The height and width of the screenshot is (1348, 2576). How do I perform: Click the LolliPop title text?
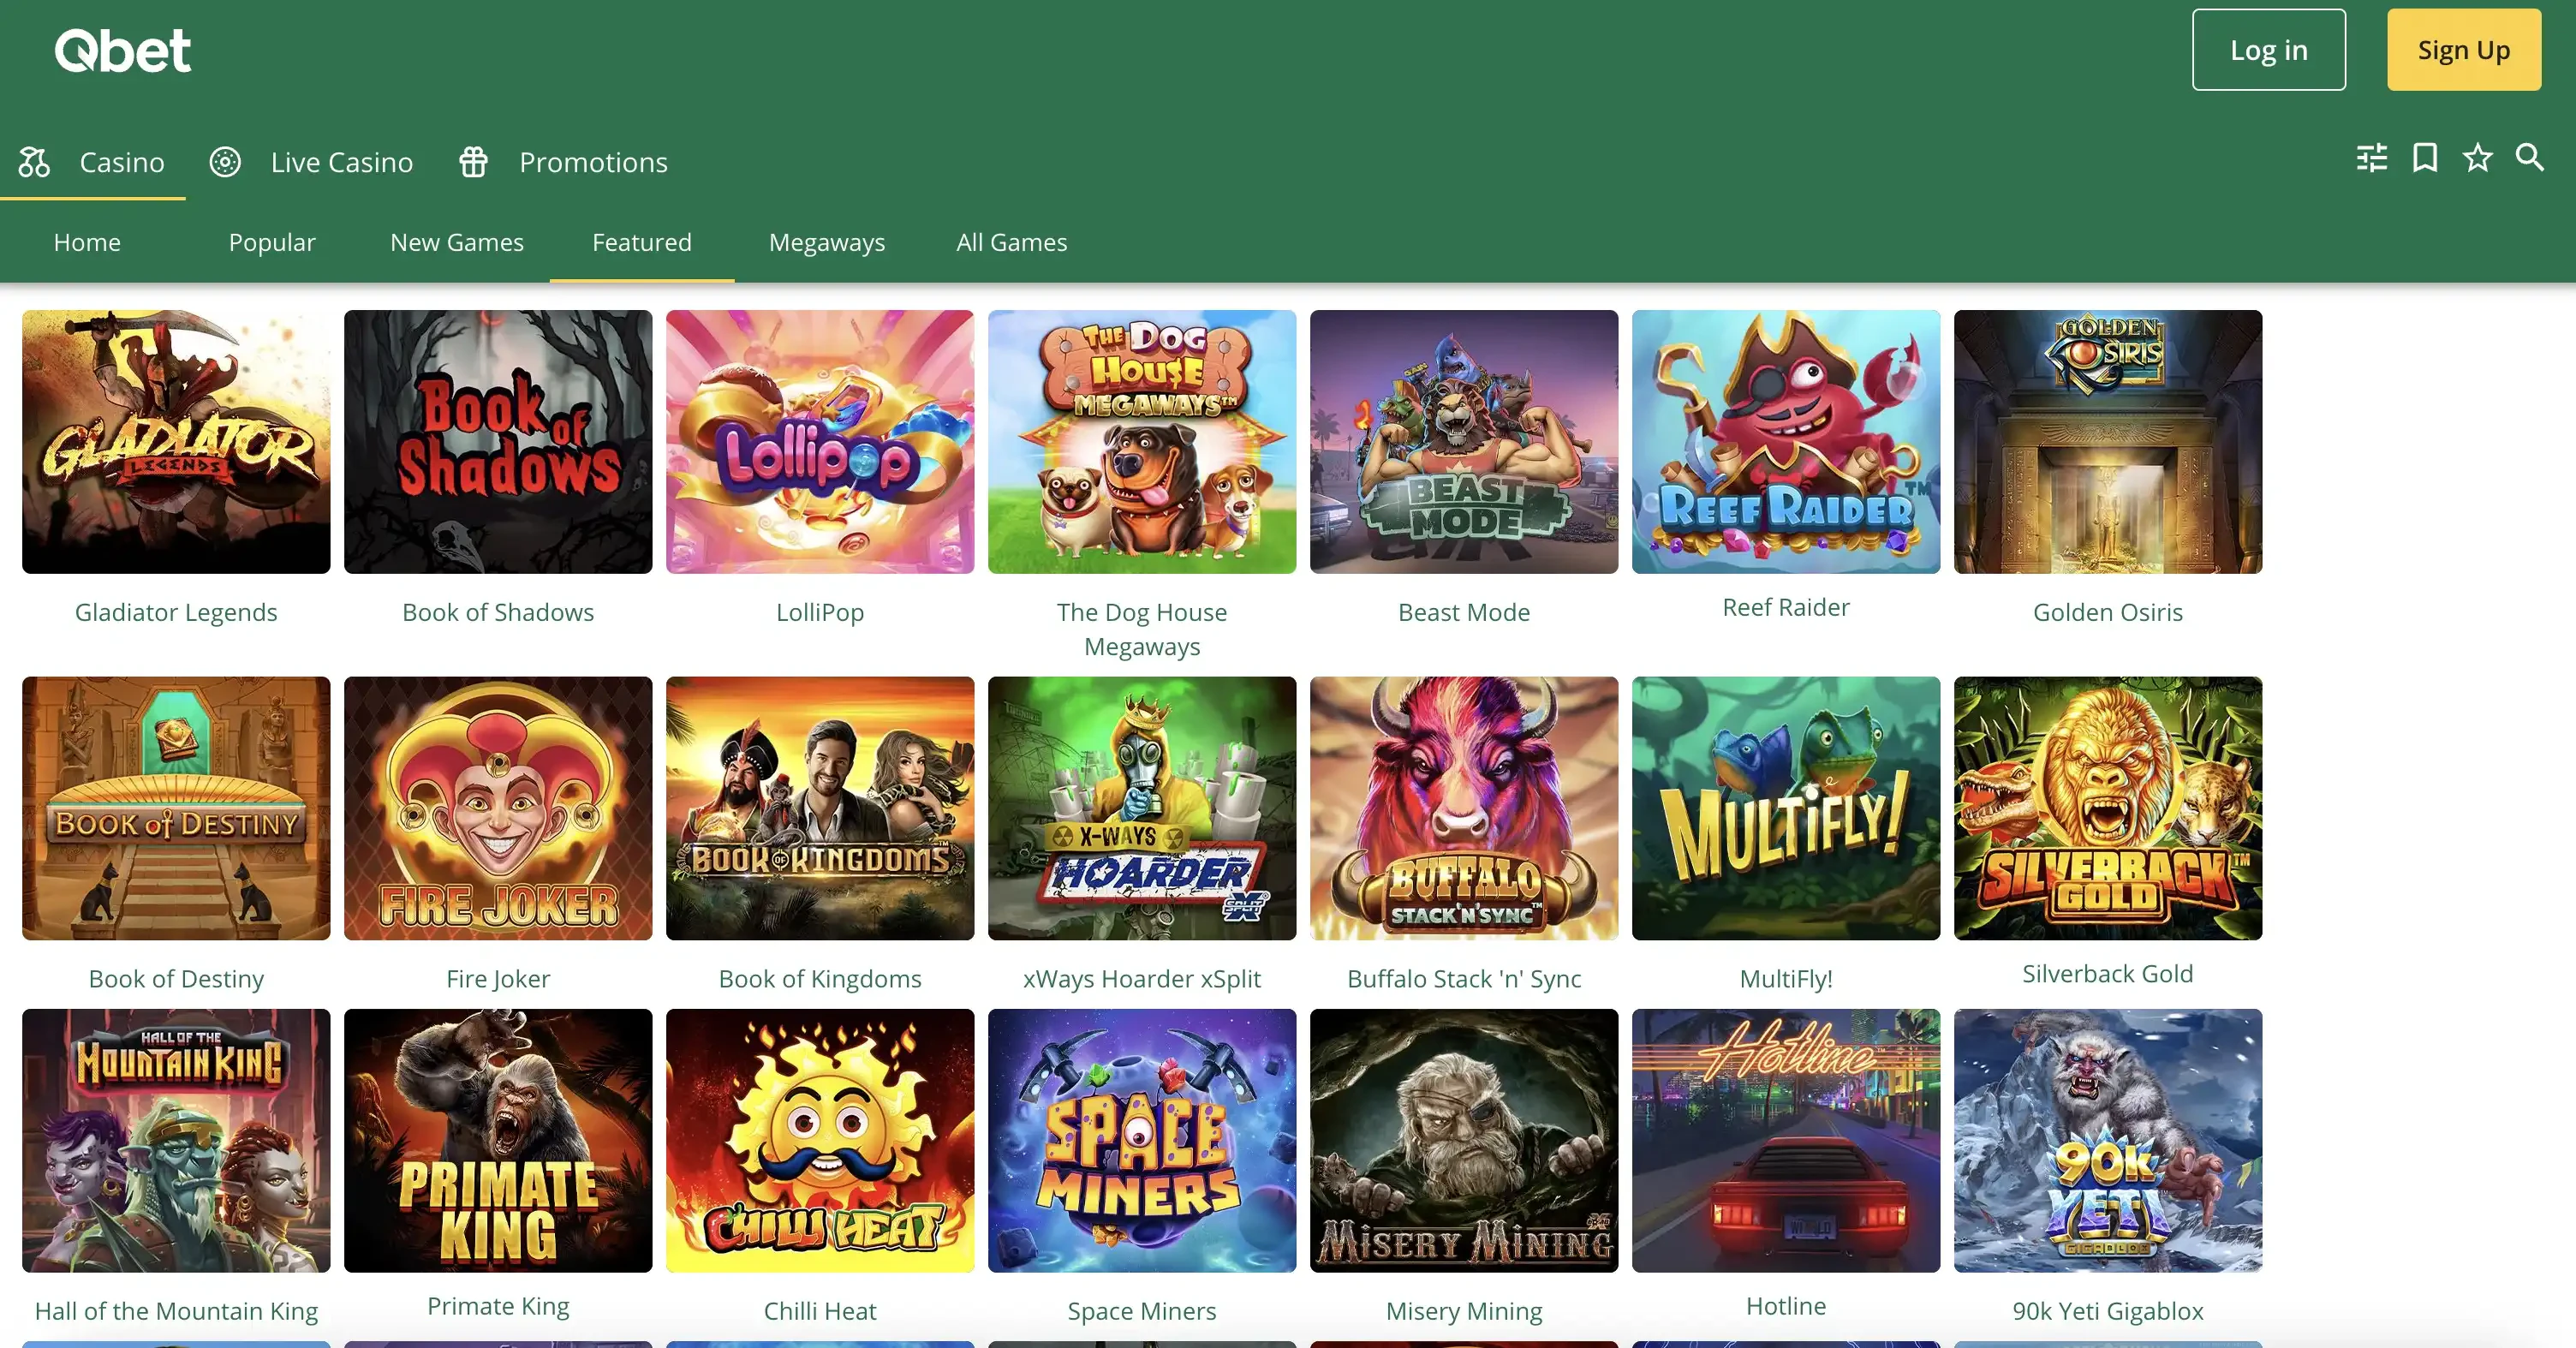[x=820, y=612]
